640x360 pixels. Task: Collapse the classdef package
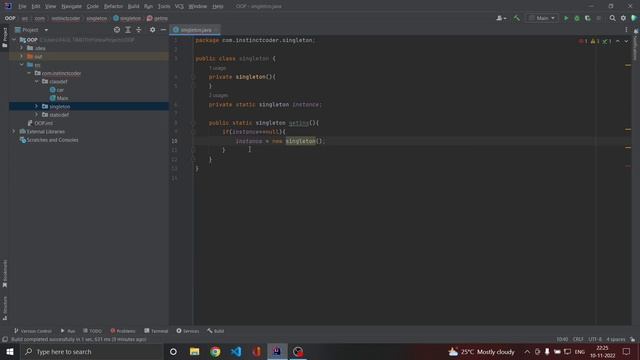(x=37, y=81)
